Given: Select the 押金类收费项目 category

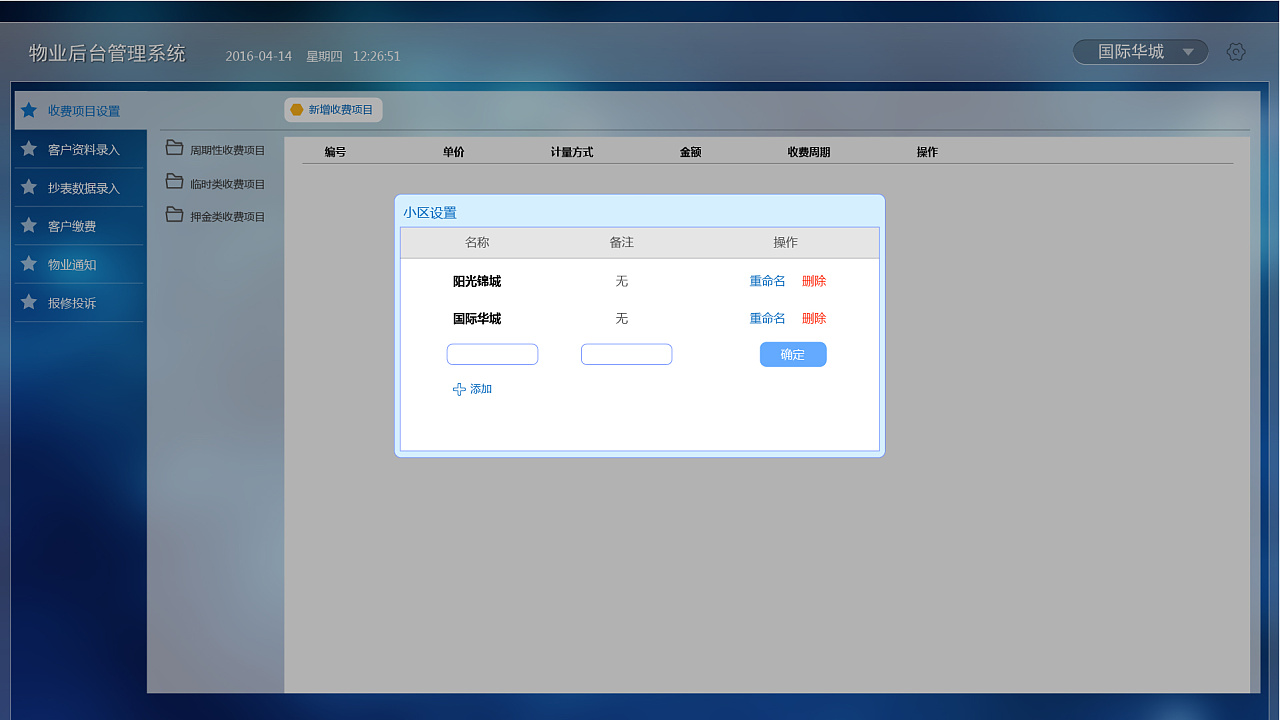Looking at the screenshot, I should pos(228,216).
